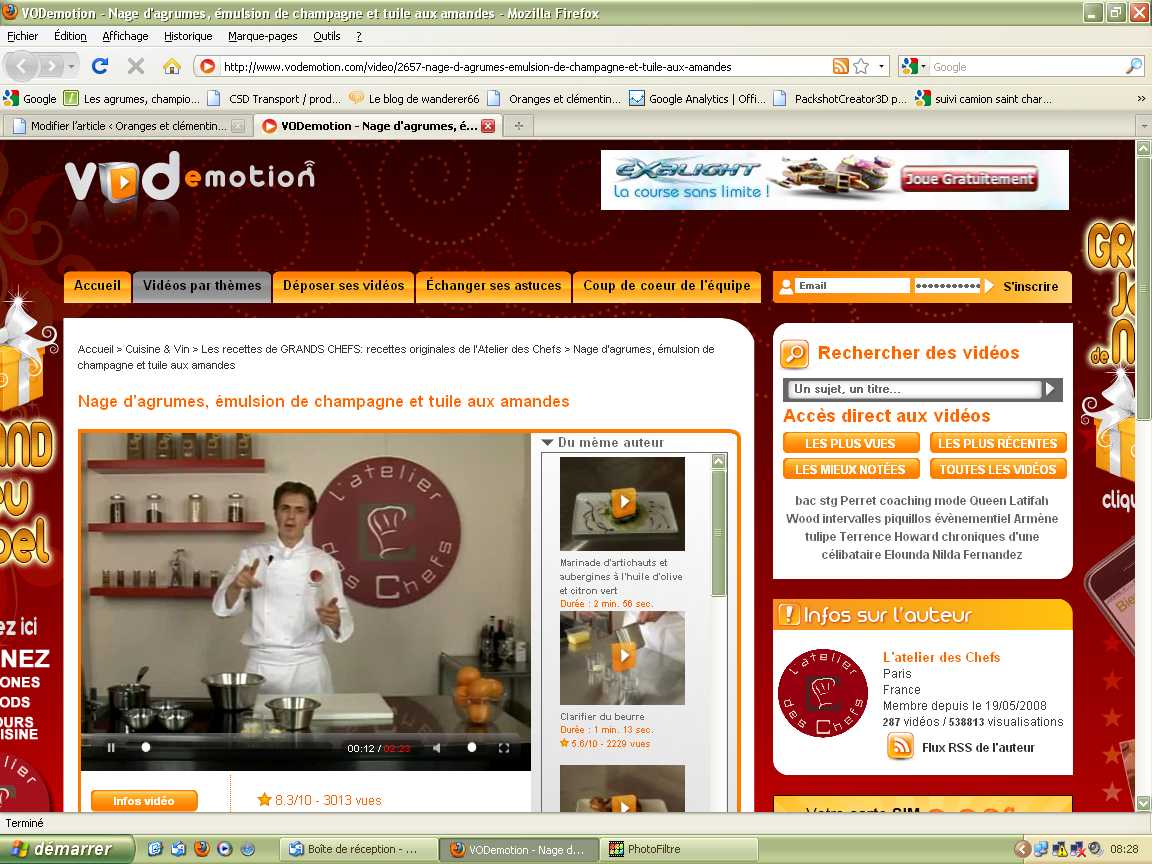Screen dimensions: 1152x864
Task: Click the Email login field
Action: click(x=852, y=286)
